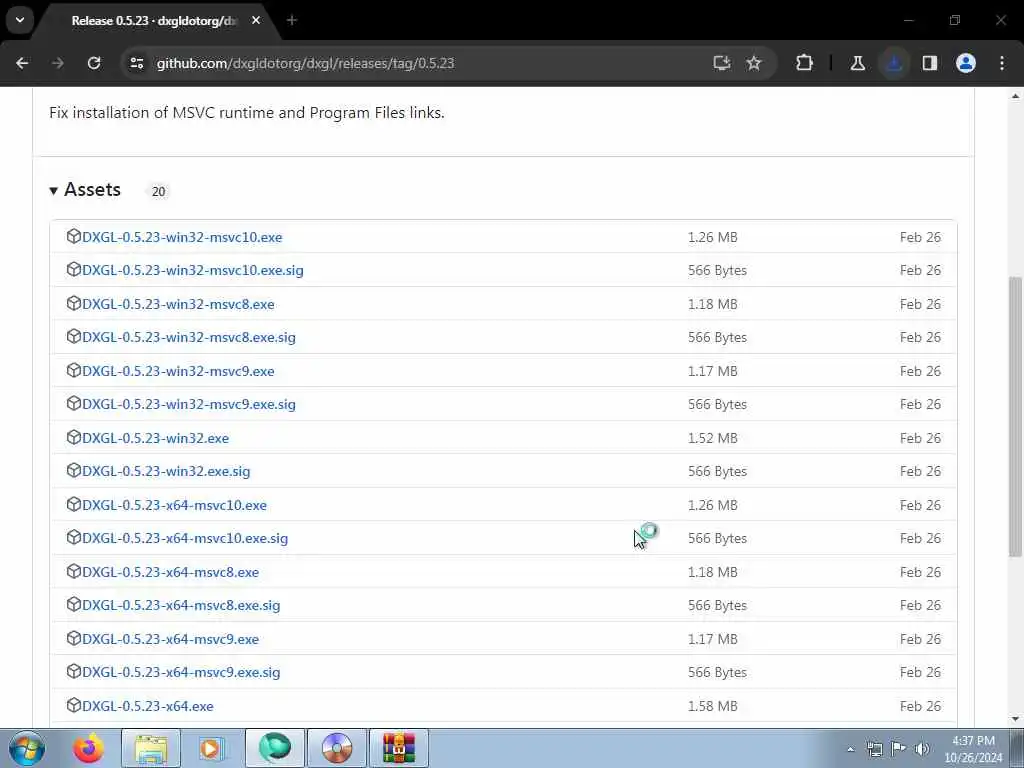
Task: Open network tray icon
Action: pyautogui.click(x=874, y=749)
